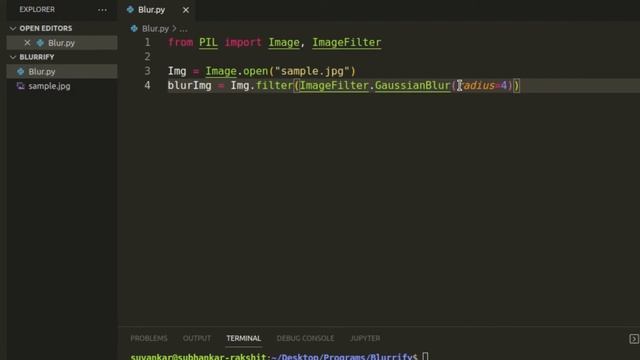640x360 pixels.
Task: Click line number 4 in the gutter
Action: coord(147,85)
